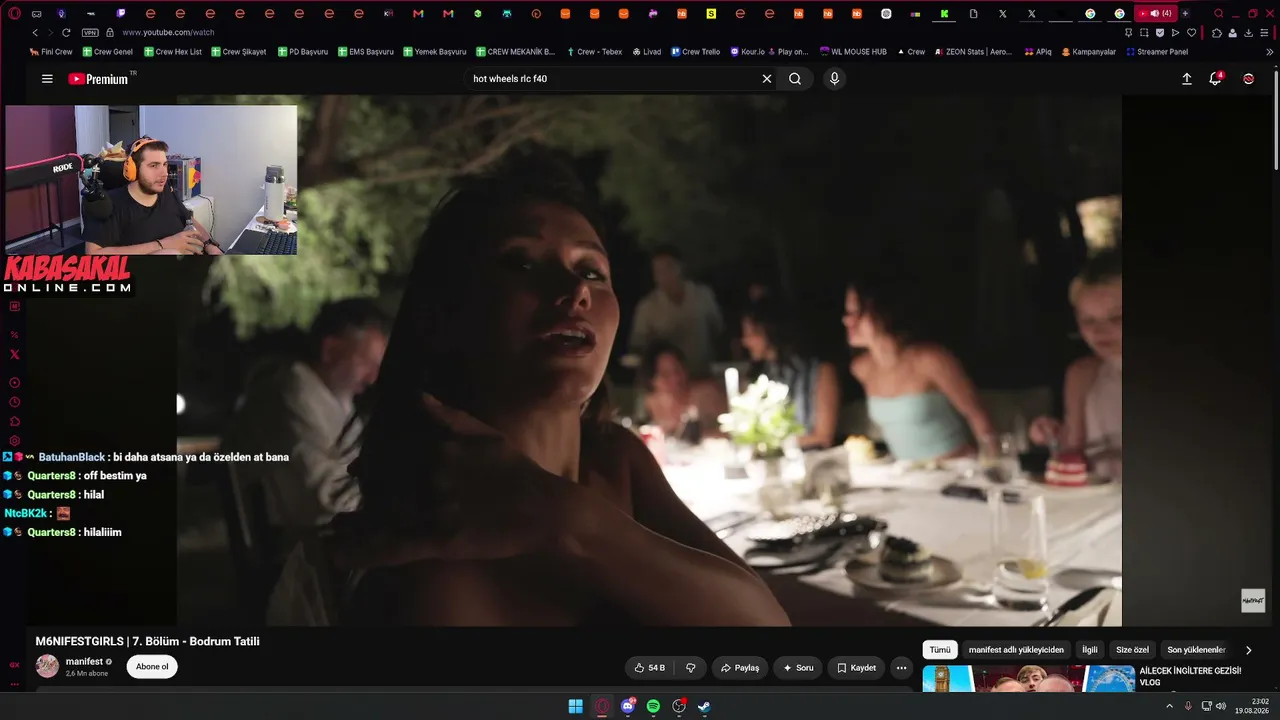Viewport: 1280px width, 720px height.
Task: Open the Crew Şikayet bookmark
Action: tap(238, 52)
